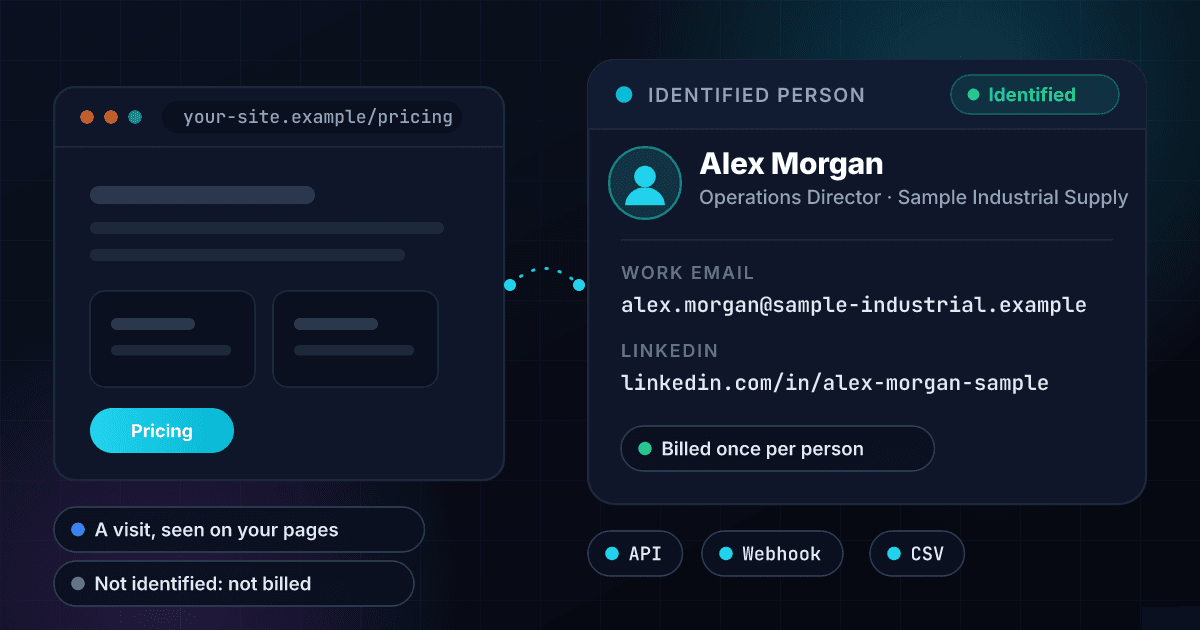The image size is (1200, 630).
Task: Click the WORK EMAIL label
Action: pos(688,273)
